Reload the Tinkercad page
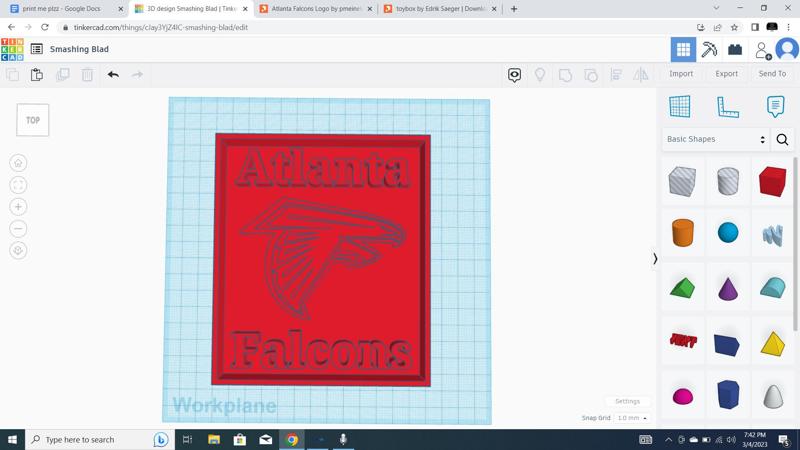800x450 pixels. coord(45,27)
